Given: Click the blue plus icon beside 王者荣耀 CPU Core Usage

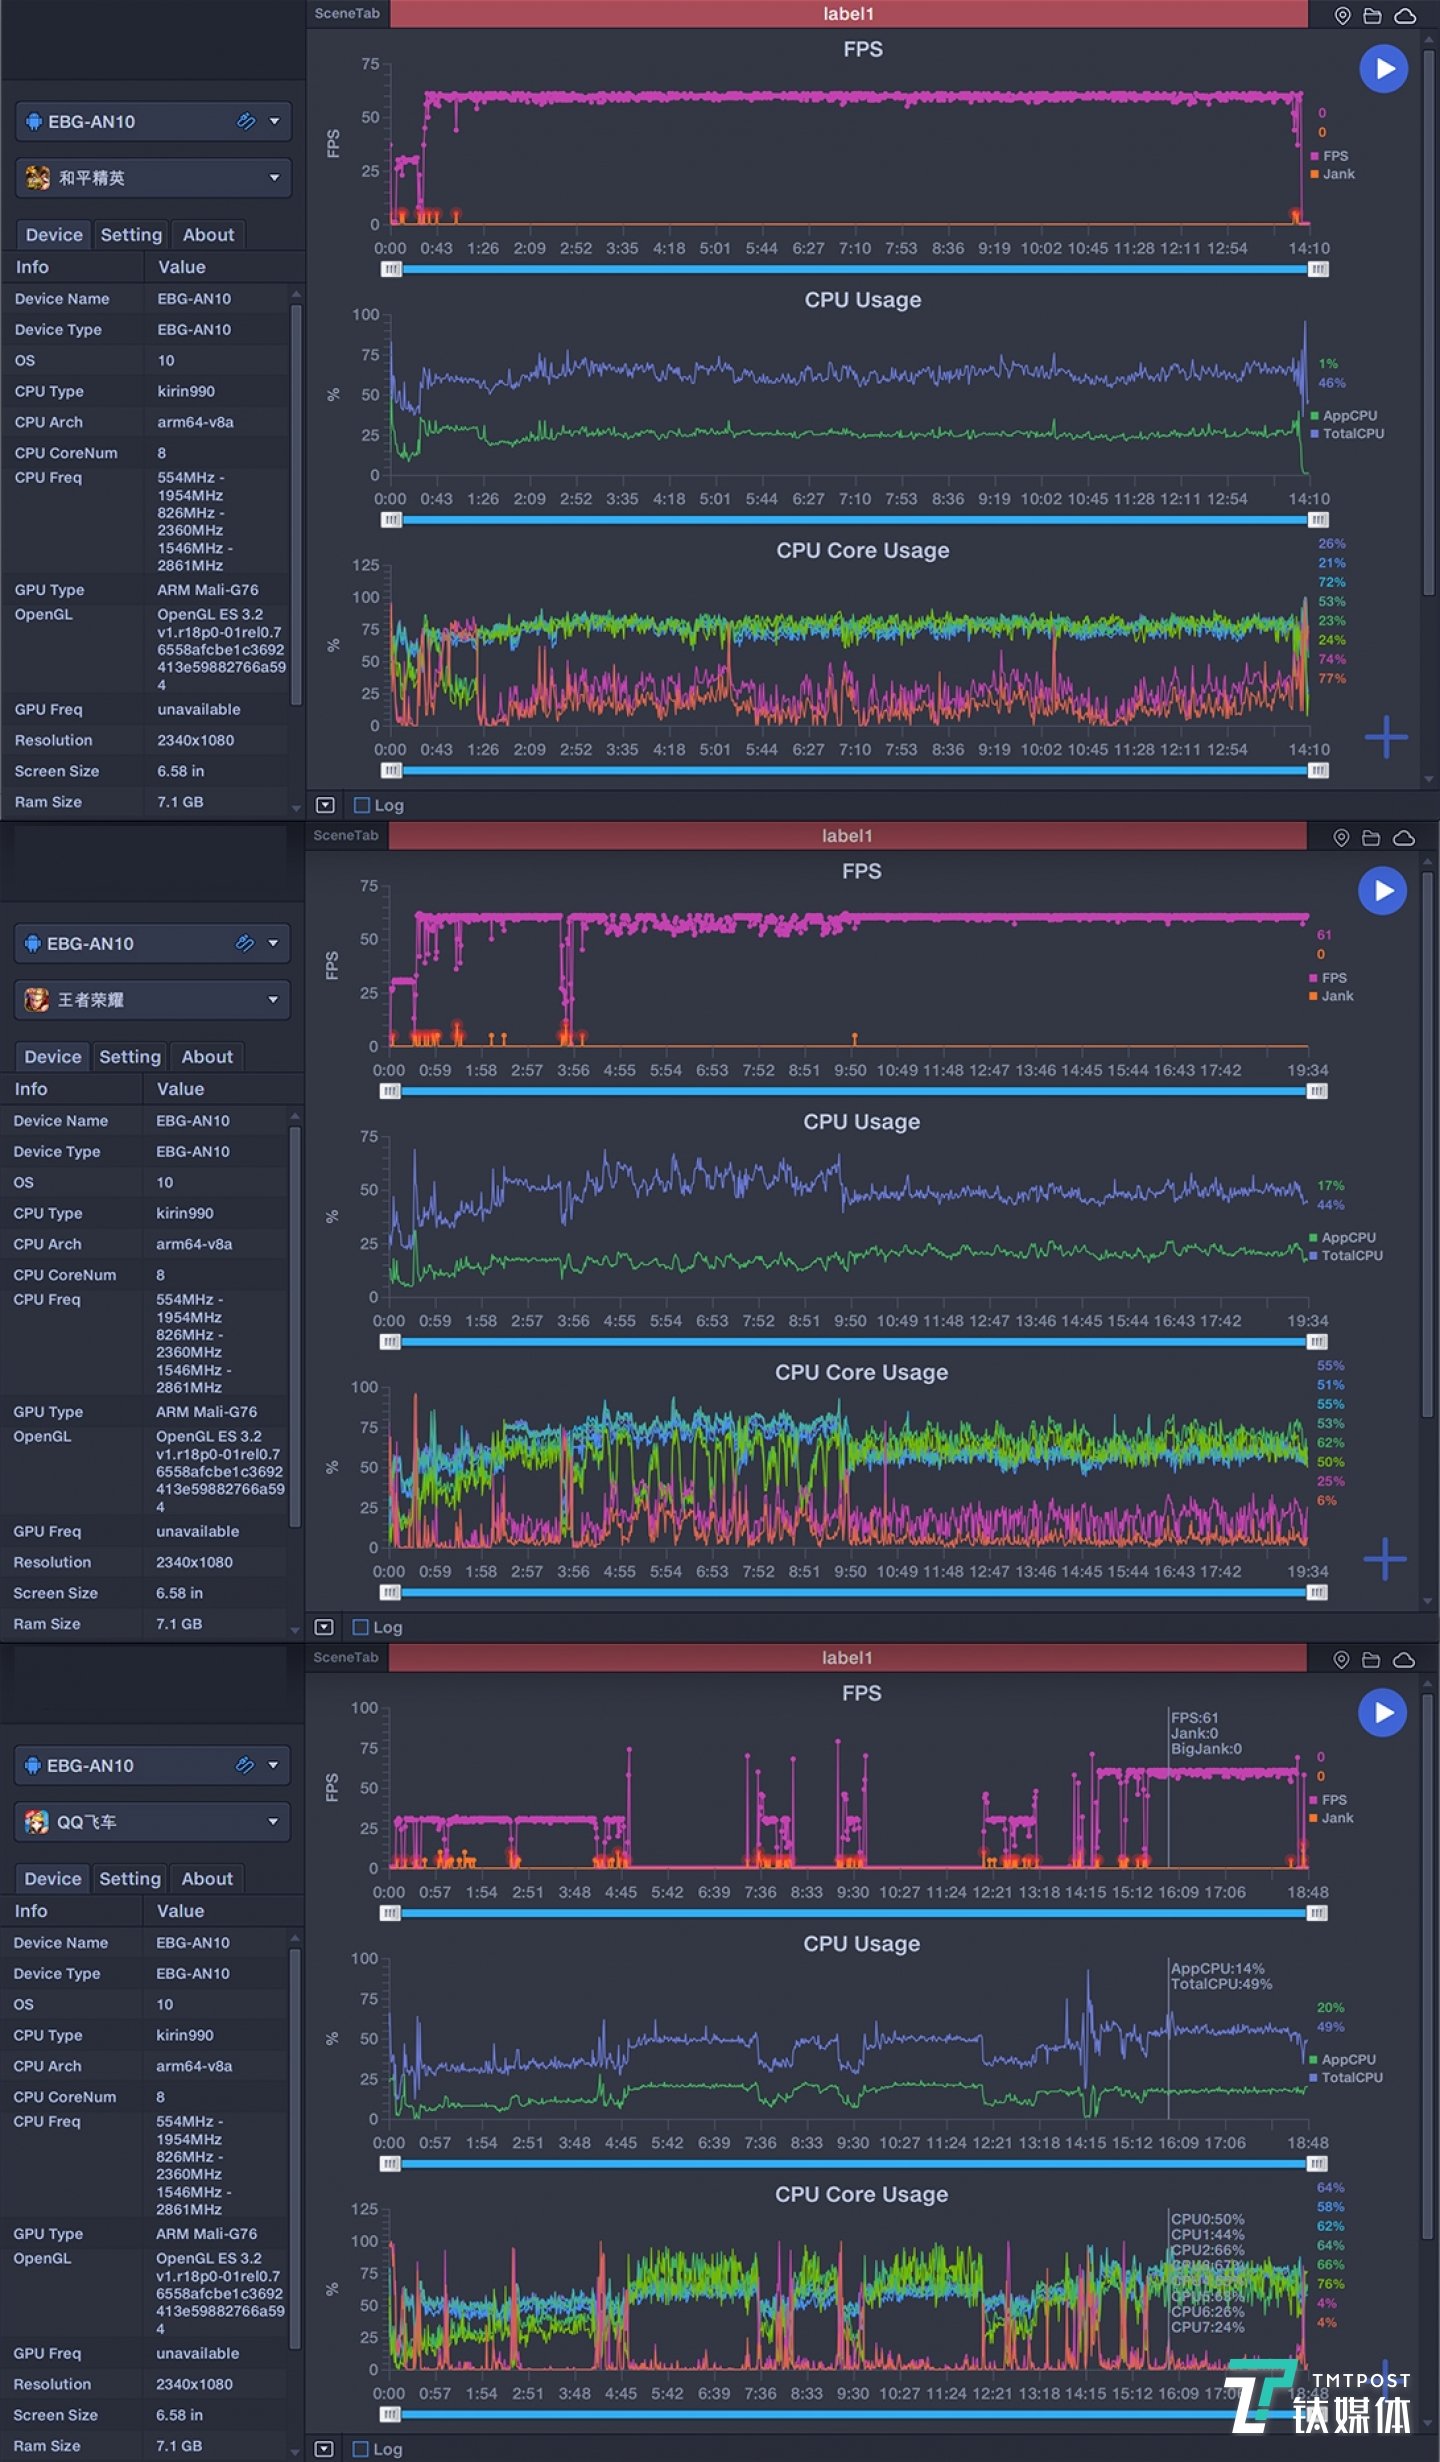Looking at the screenshot, I should (x=1384, y=1559).
